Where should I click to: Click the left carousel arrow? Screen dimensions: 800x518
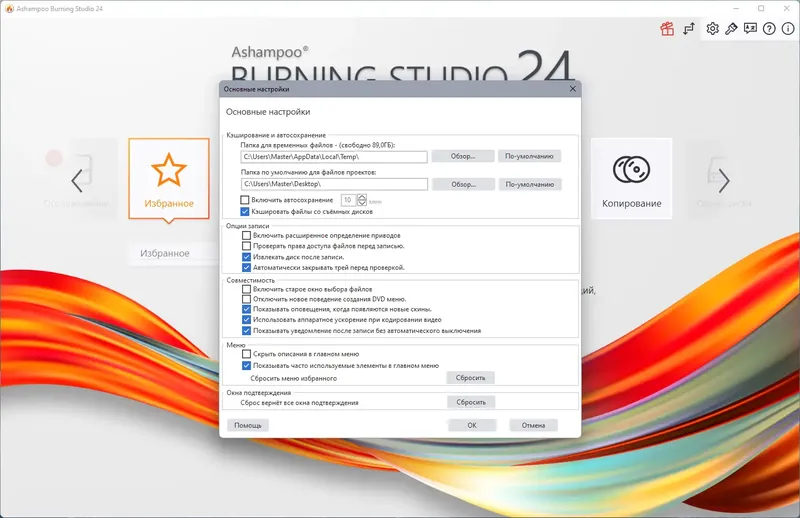coord(77,181)
